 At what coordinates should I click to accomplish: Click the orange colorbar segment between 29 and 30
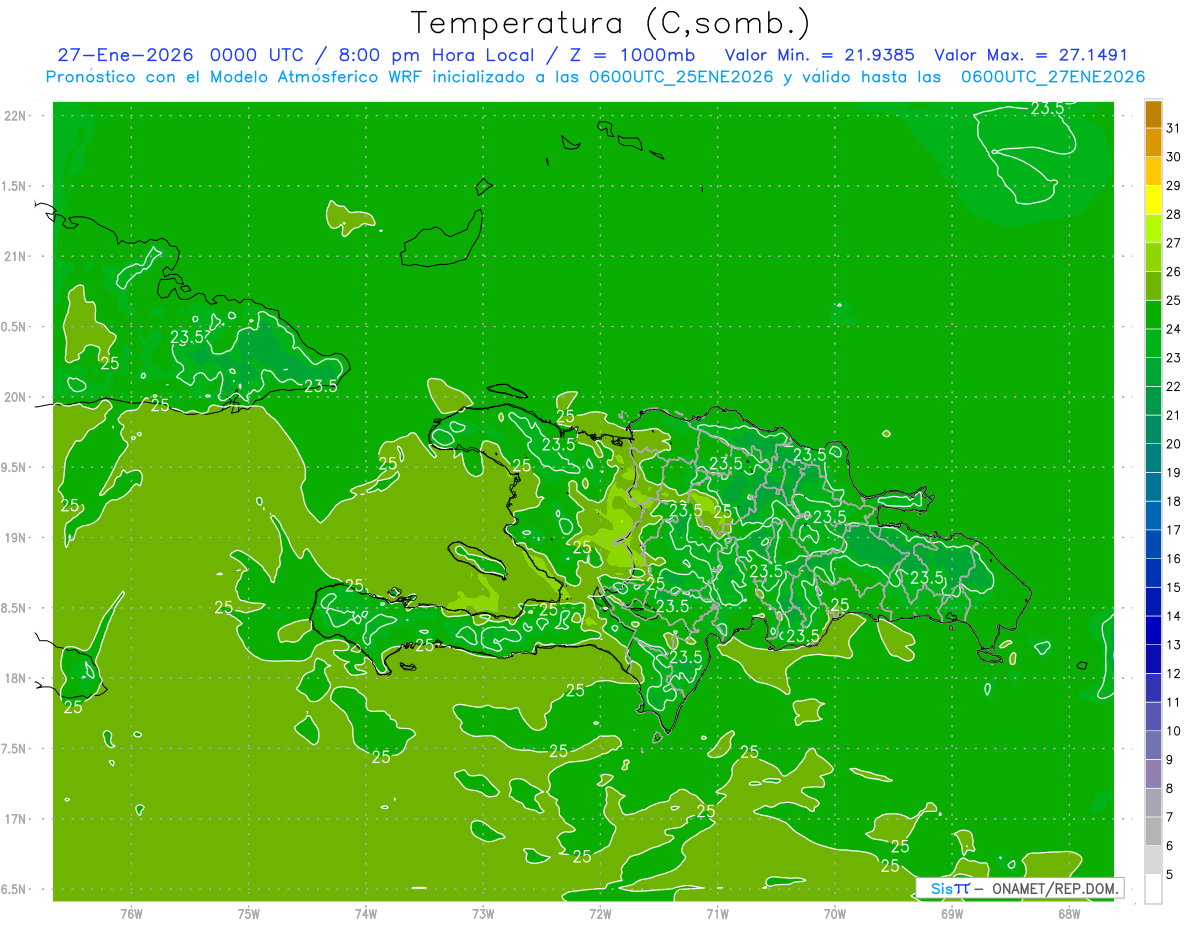tap(1153, 171)
